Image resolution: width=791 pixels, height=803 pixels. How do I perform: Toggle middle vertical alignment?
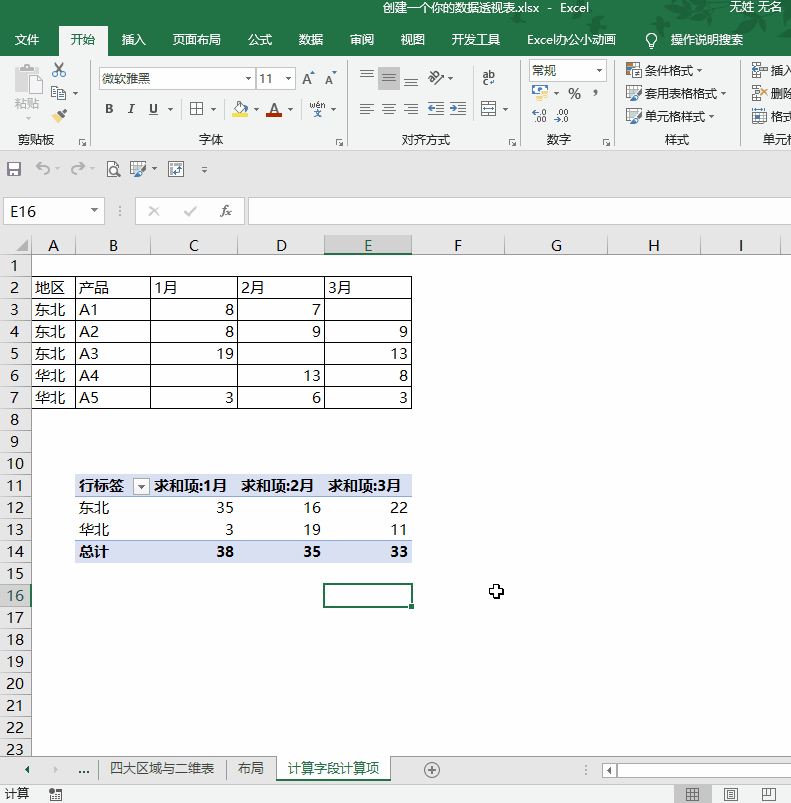(389, 78)
